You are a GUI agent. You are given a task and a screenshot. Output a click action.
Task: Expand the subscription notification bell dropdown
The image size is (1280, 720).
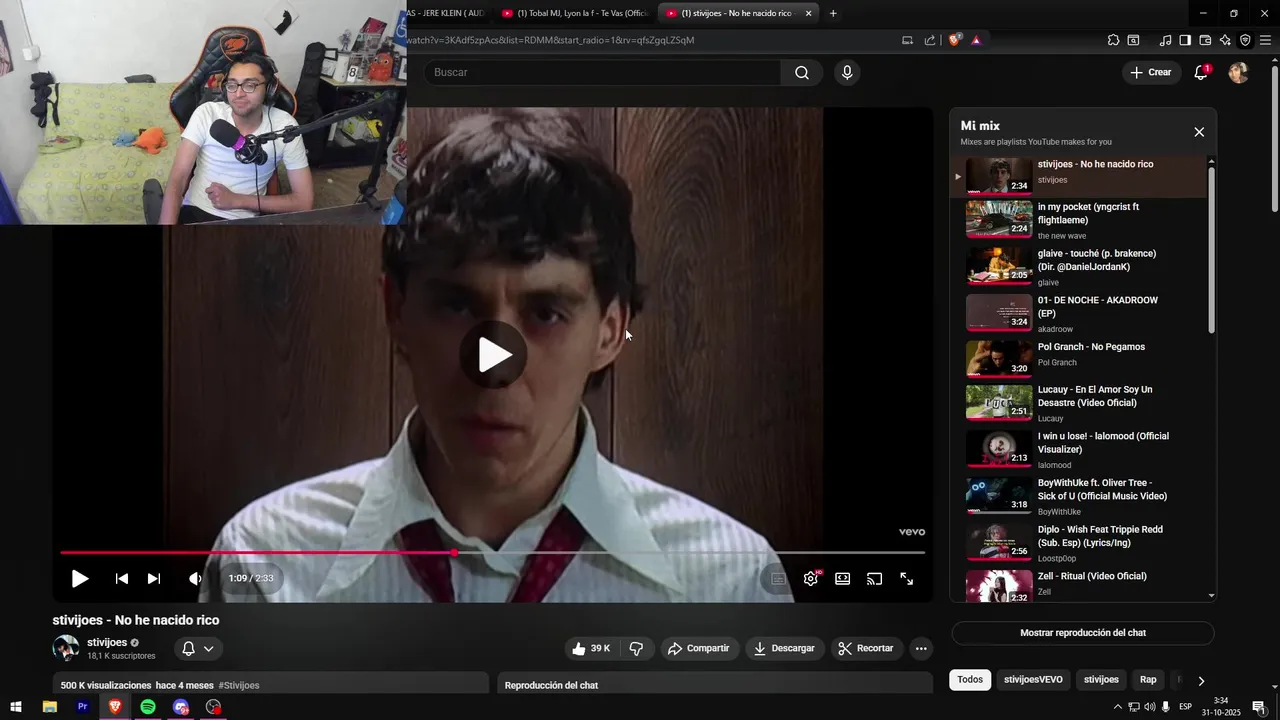[x=197, y=649]
